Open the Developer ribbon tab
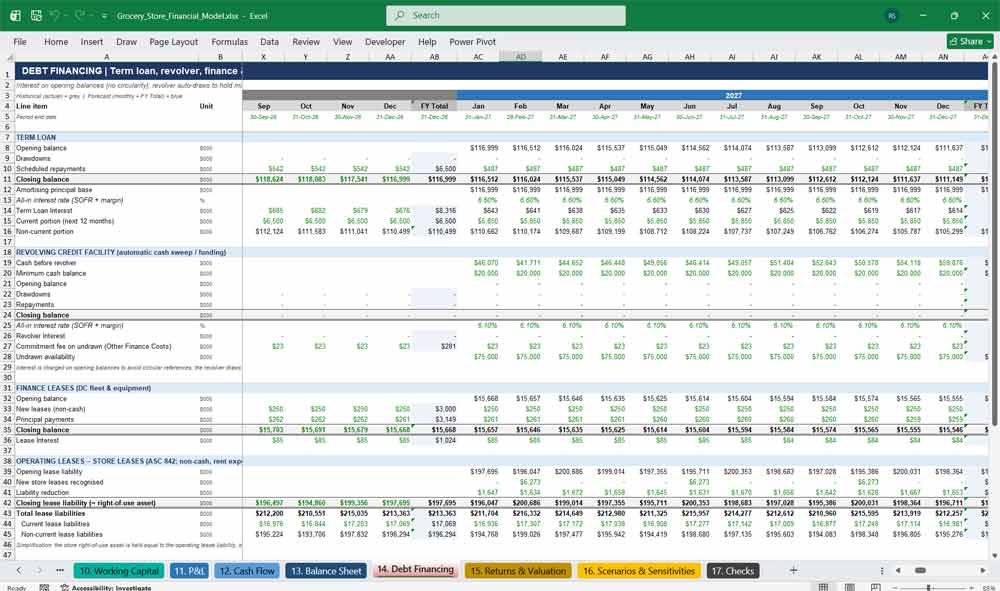Screen dimensions: 1000x591 pyautogui.click(x=385, y=41)
